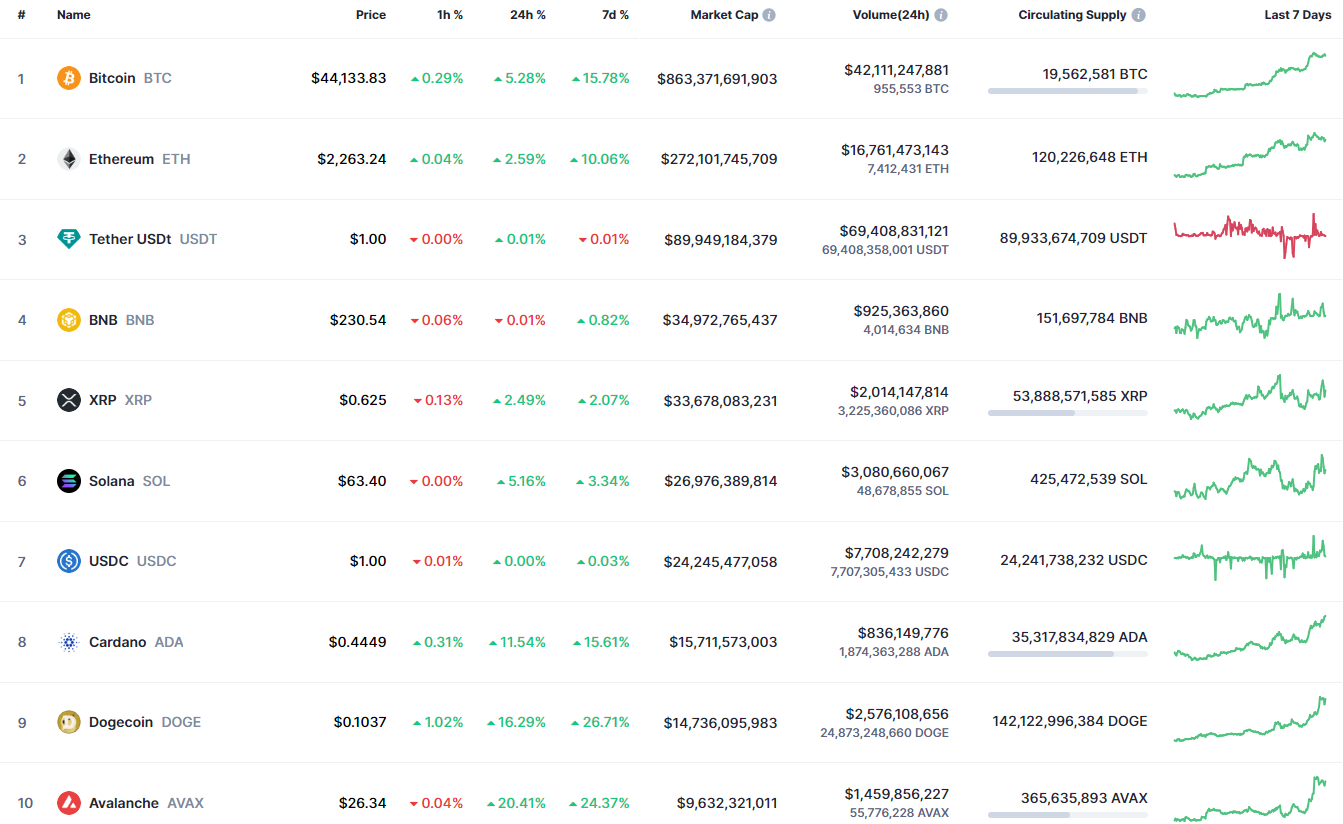Click the BNB coin logo icon
The width and height of the screenshot is (1343, 824).
point(68,320)
